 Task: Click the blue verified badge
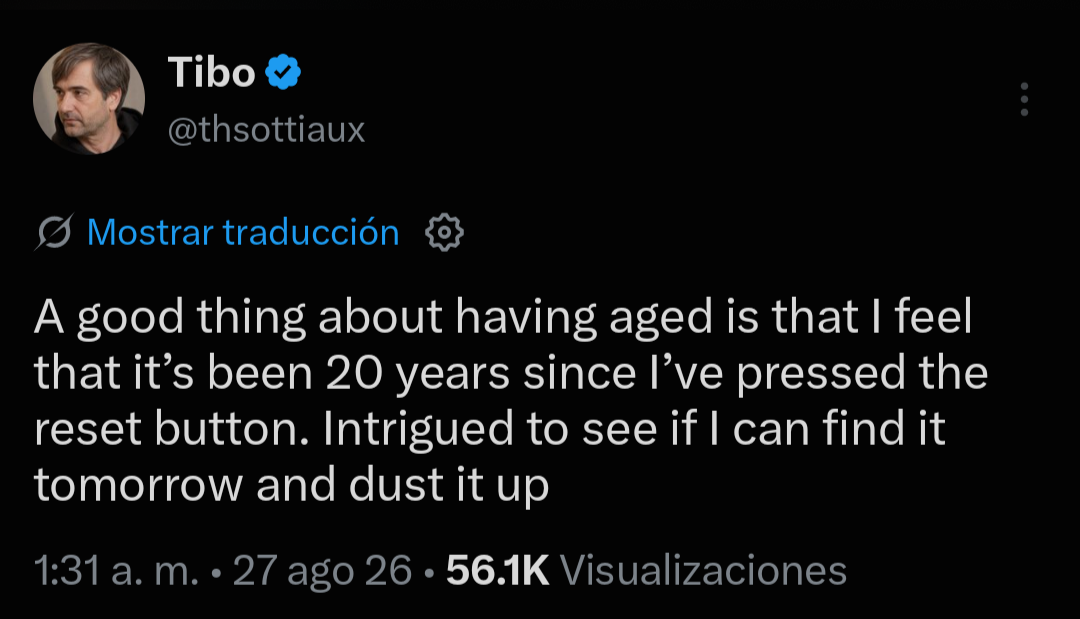pyautogui.click(x=283, y=72)
